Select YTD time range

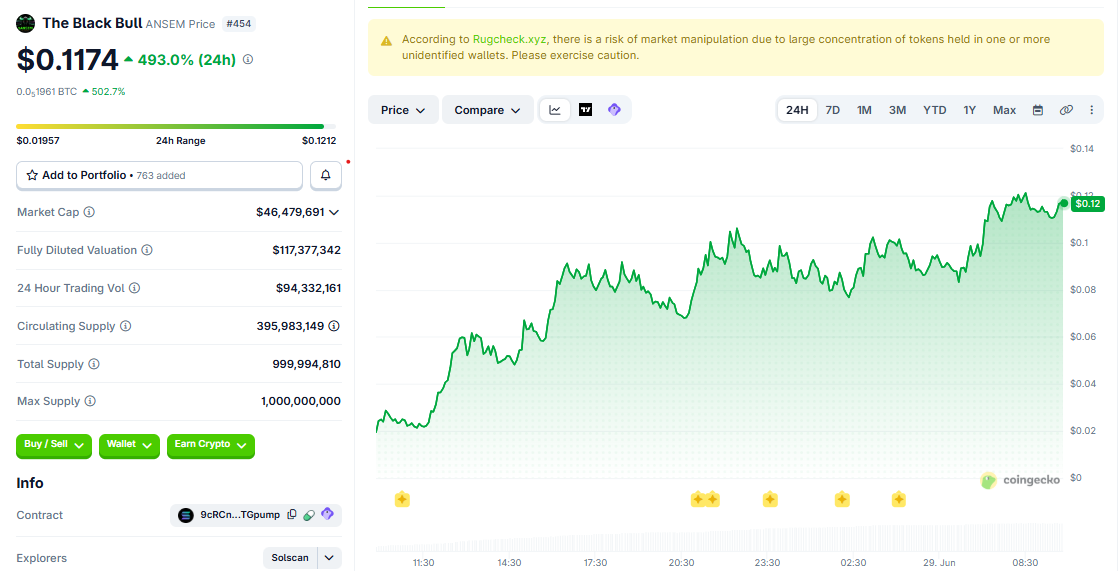[934, 110]
